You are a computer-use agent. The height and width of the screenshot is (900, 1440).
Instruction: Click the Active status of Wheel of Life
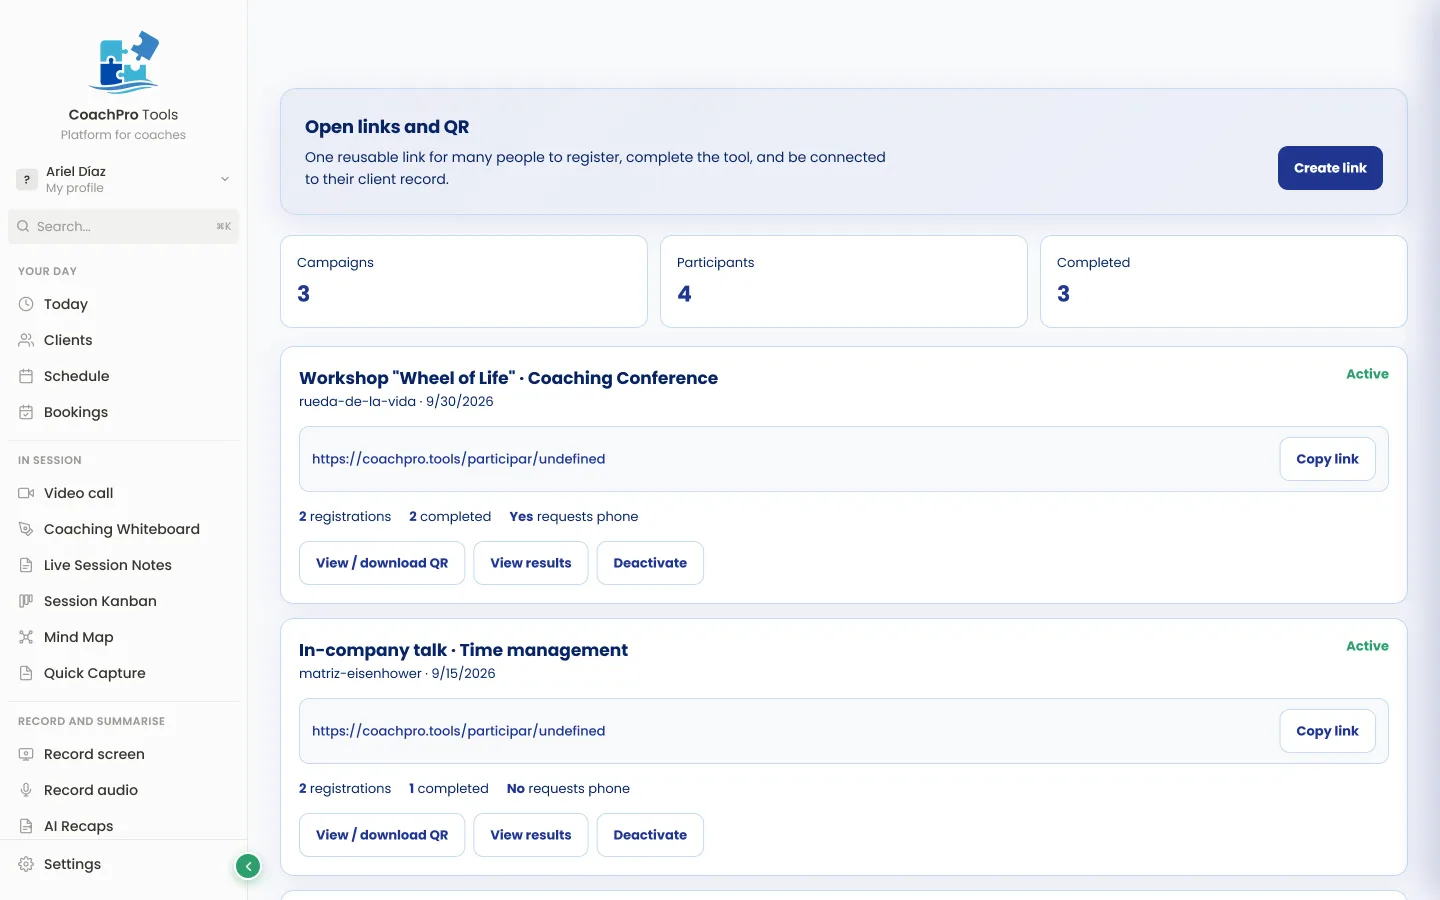[x=1367, y=374]
